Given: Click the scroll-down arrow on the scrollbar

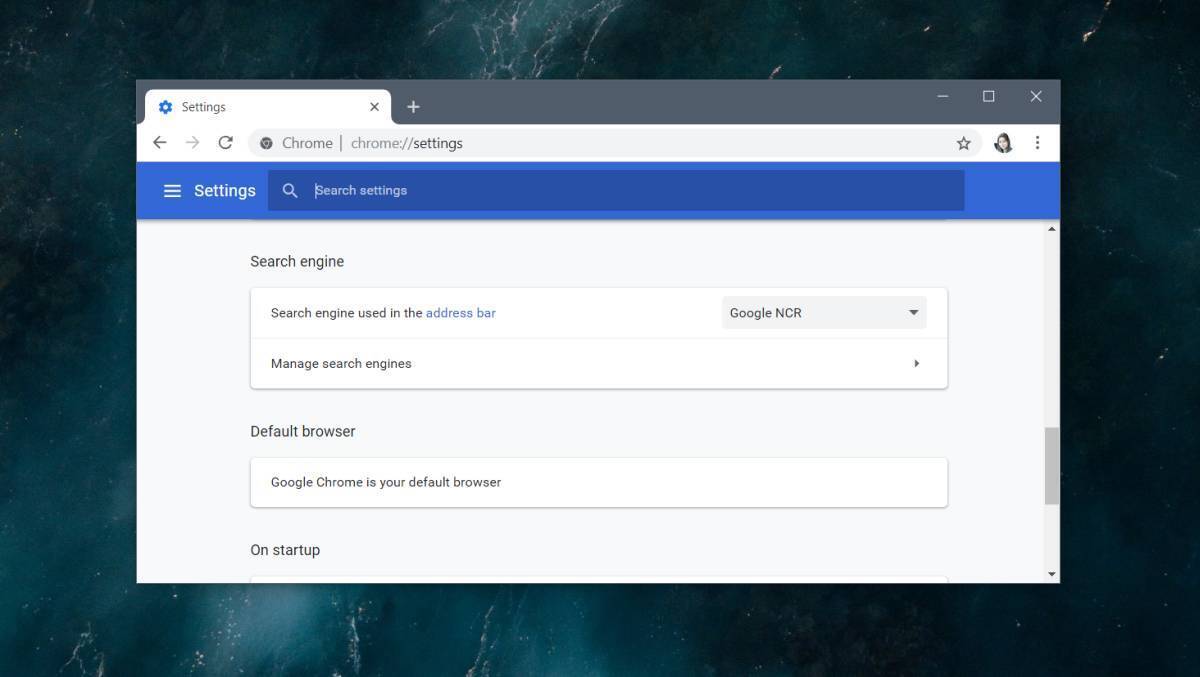Looking at the screenshot, I should tap(1052, 573).
